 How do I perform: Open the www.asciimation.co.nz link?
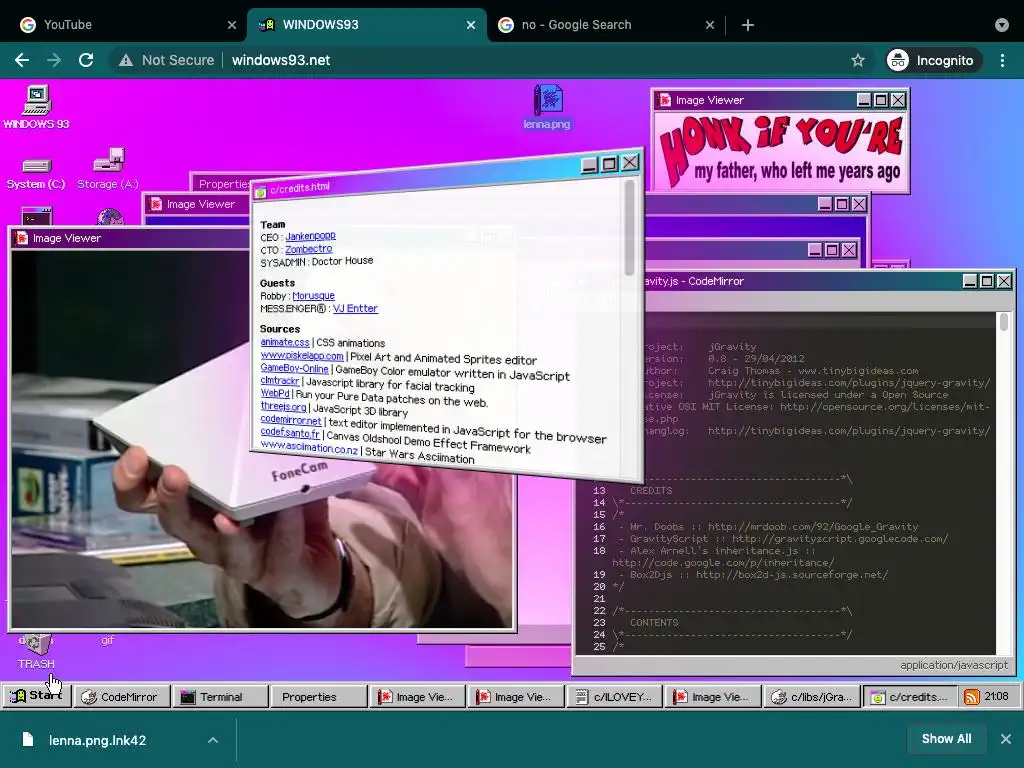309,447
